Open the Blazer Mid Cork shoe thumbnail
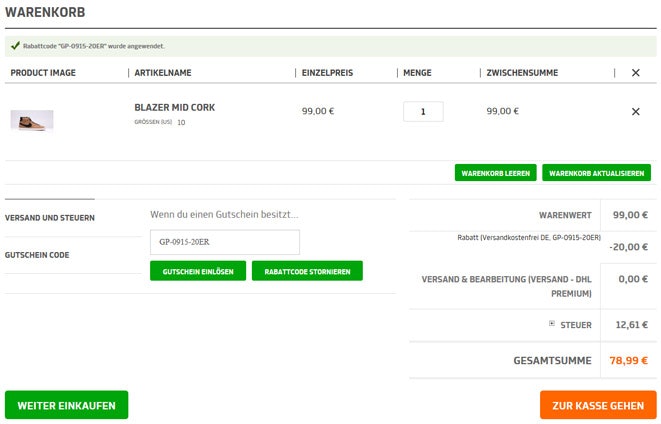The image size is (661, 424). pos(32,120)
